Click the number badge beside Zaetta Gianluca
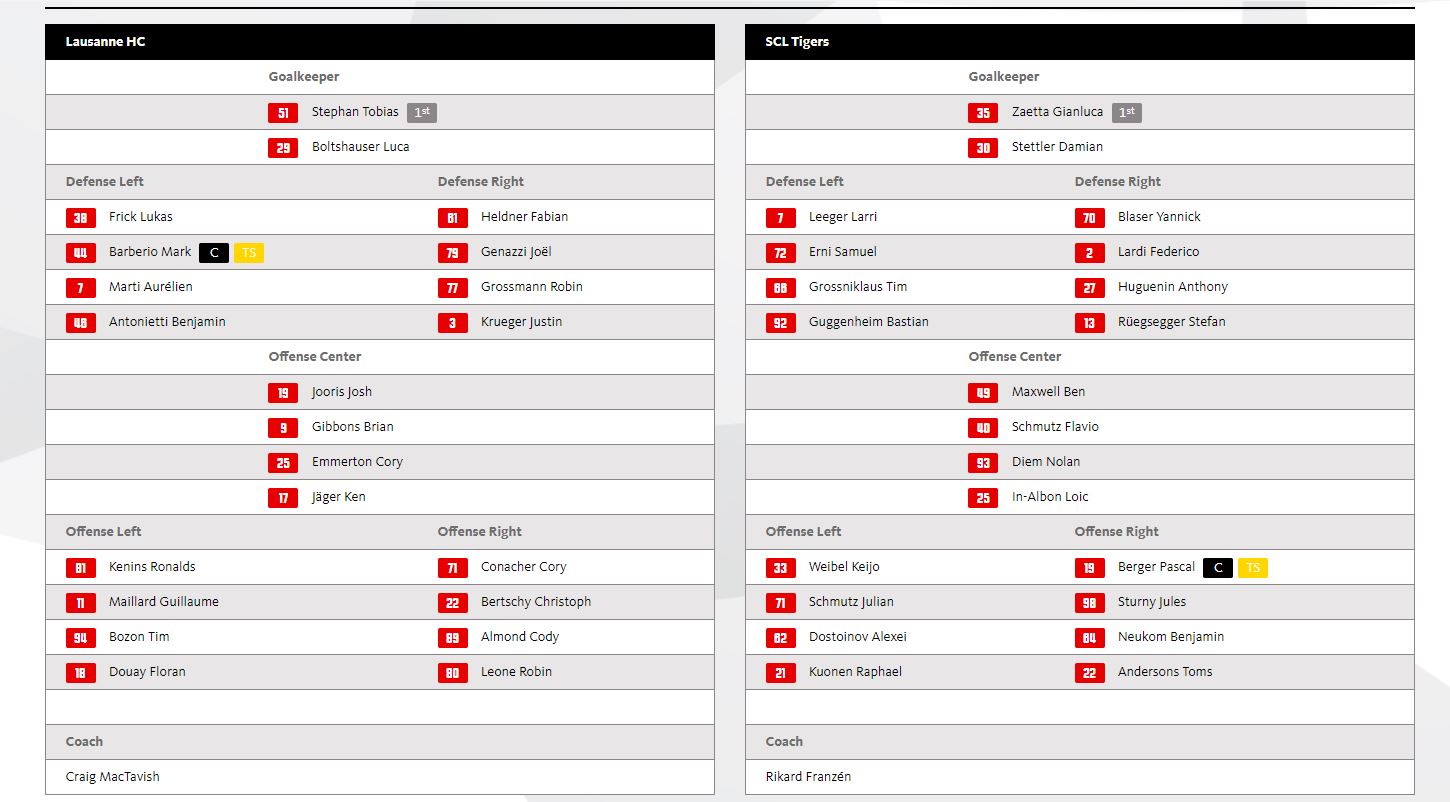The width and height of the screenshot is (1450, 802). [x=983, y=113]
